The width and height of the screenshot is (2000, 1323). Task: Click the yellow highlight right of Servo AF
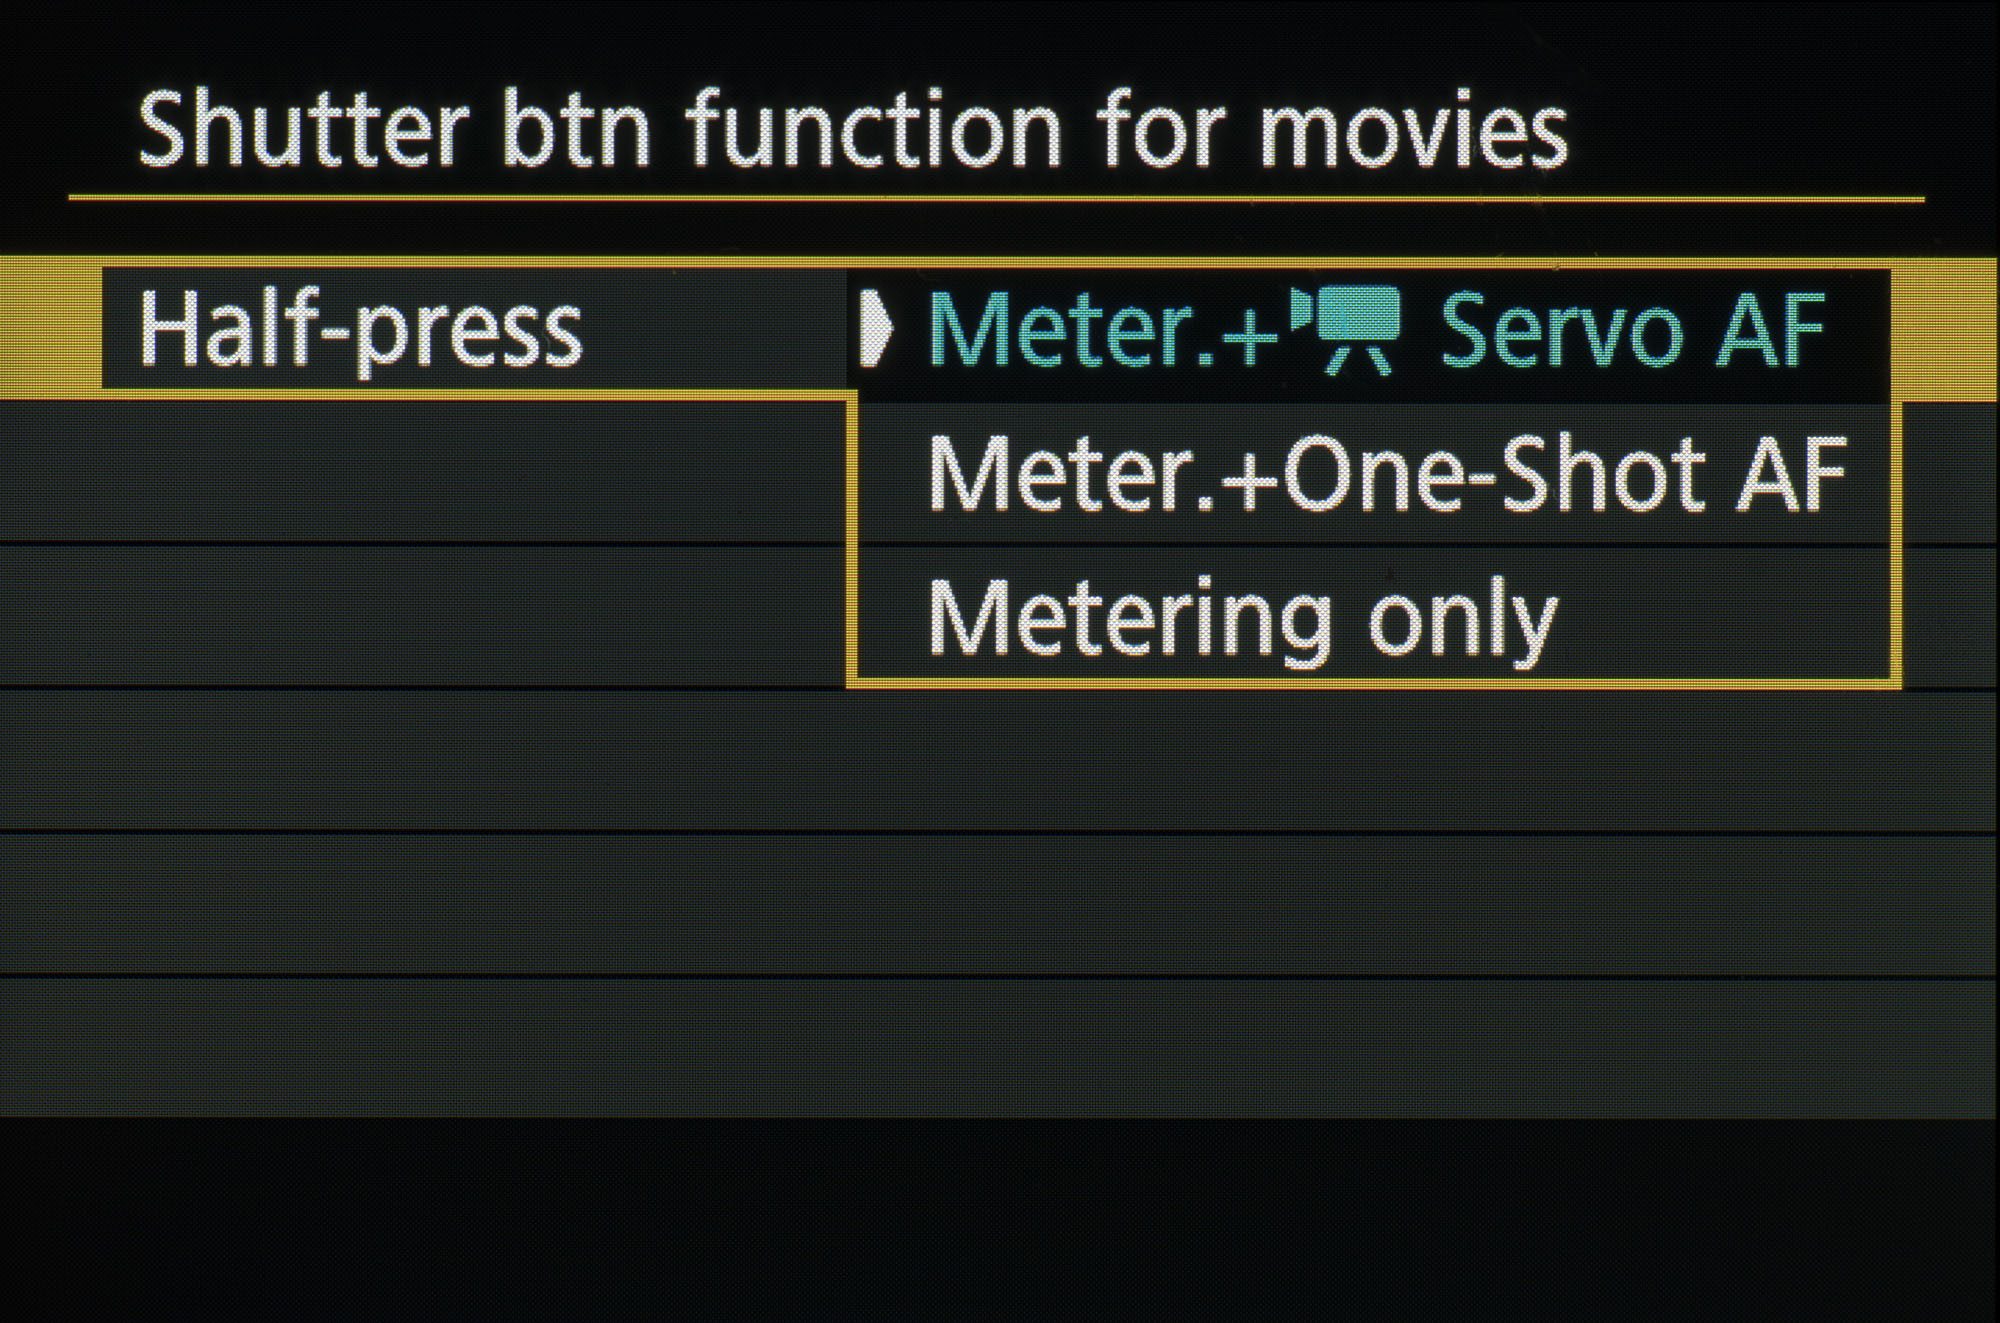(1945, 330)
